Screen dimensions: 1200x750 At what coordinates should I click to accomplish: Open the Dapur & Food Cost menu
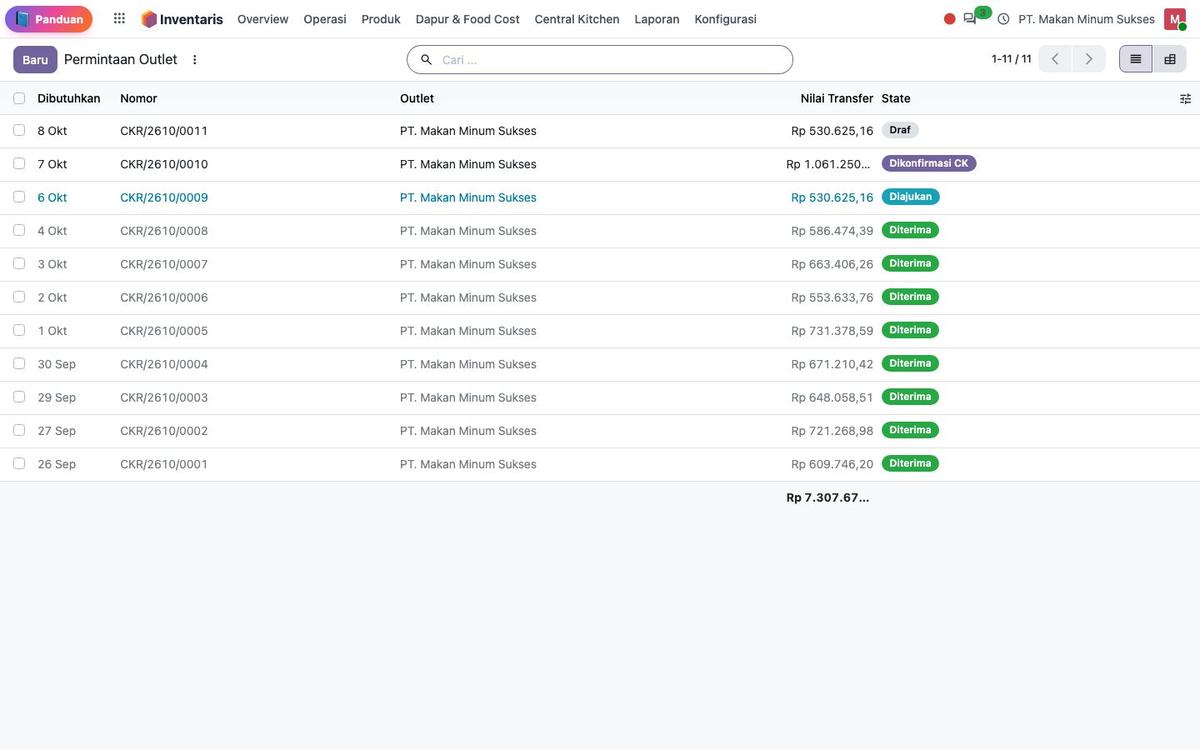point(468,19)
